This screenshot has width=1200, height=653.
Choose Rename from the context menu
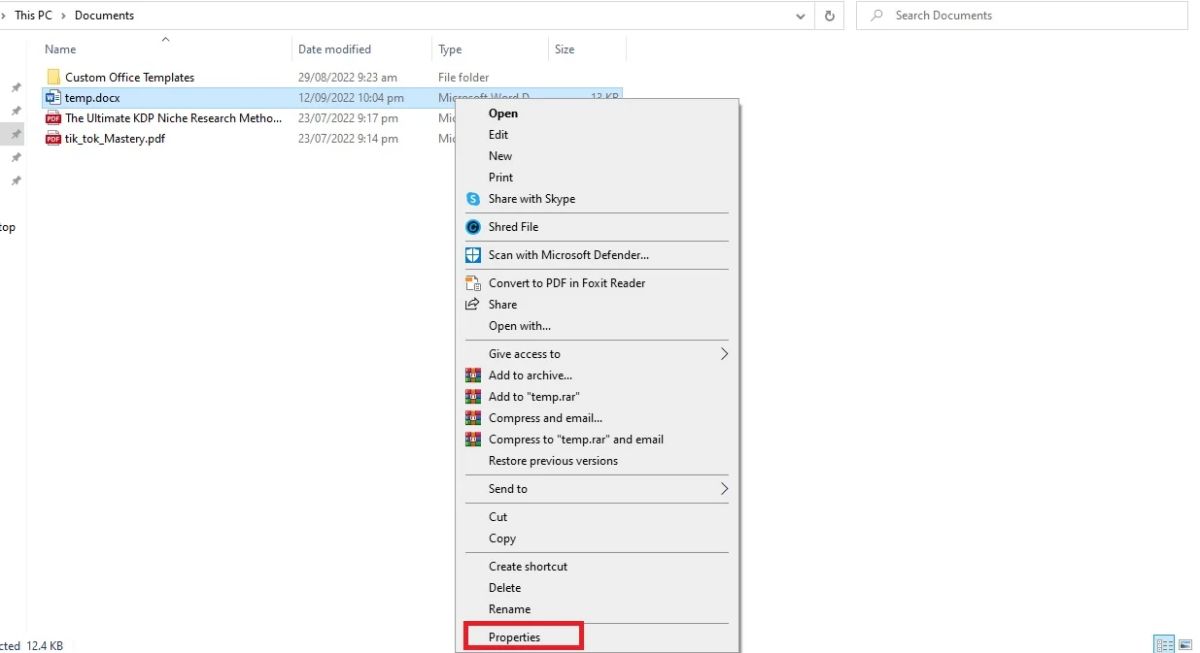pos(512,609)
